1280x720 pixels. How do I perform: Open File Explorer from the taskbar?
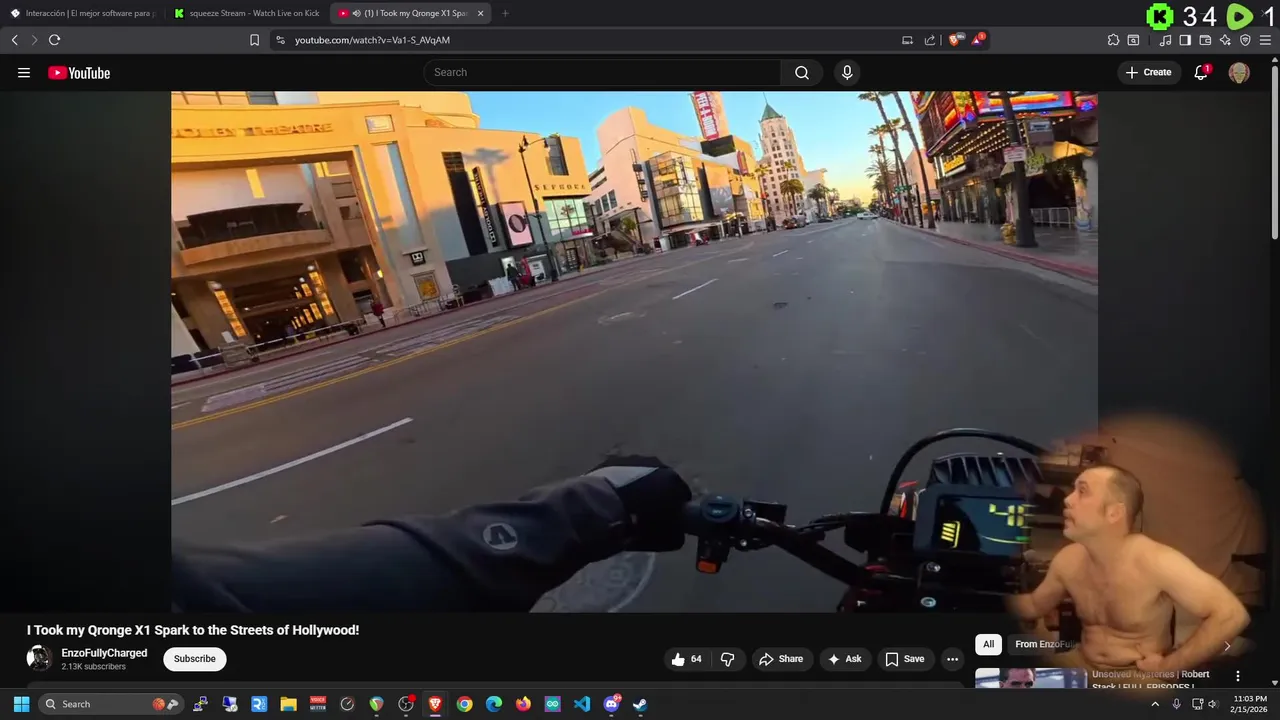pos(288,704)
